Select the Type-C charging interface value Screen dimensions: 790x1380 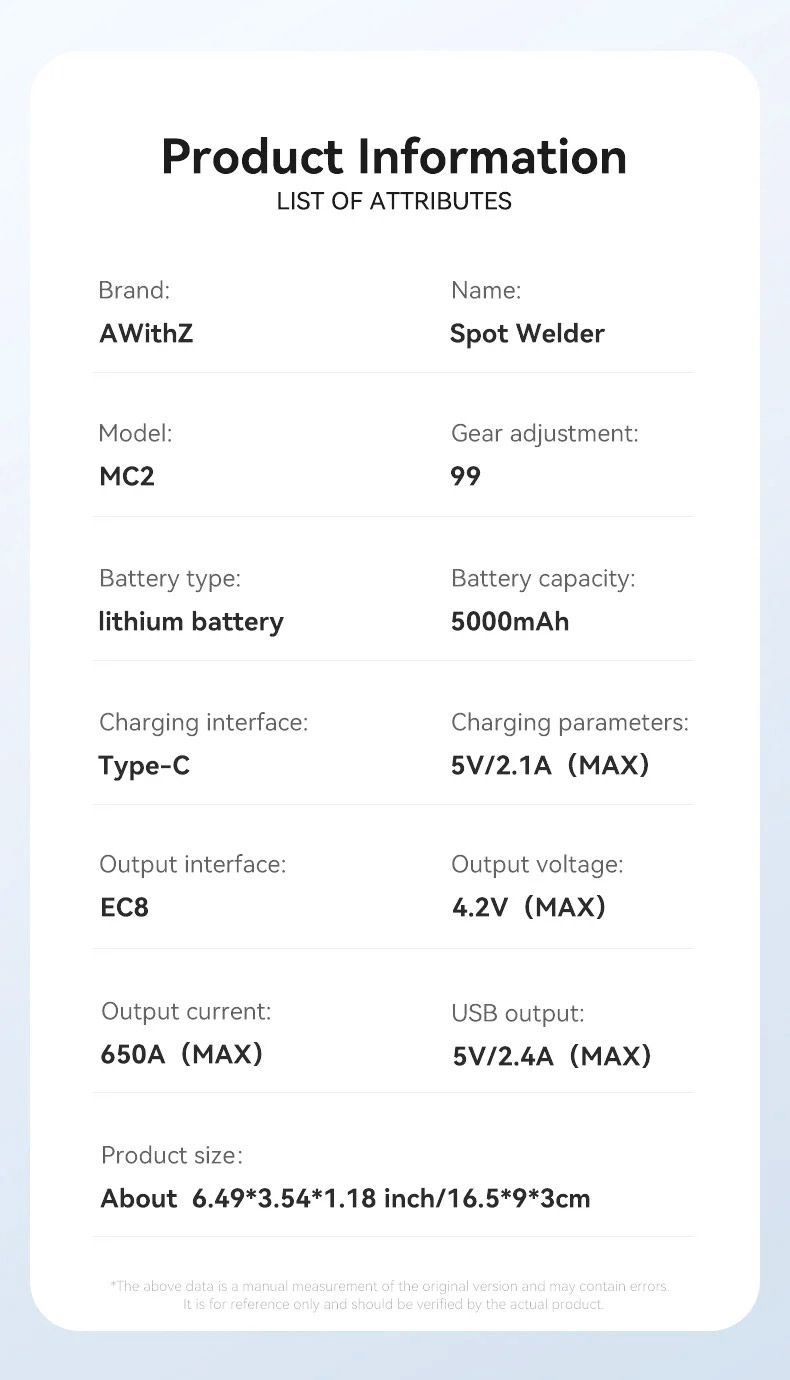click(x=144, y=766)
